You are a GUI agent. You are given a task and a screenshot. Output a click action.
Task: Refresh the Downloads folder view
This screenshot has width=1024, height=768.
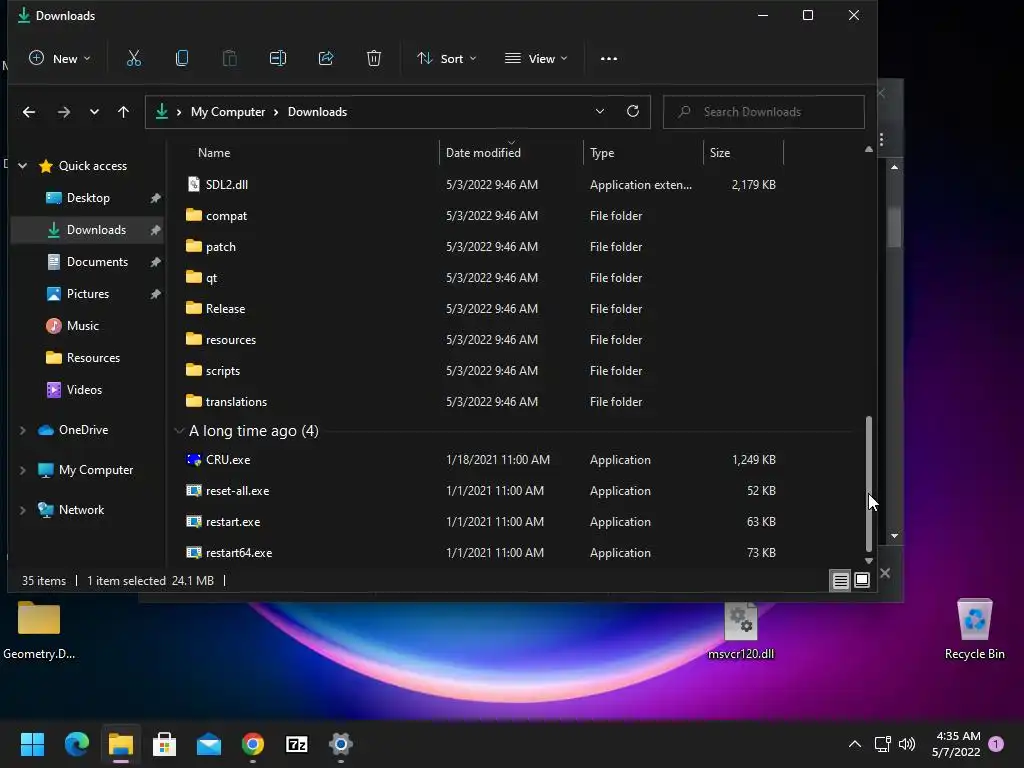tap(633, 112)
